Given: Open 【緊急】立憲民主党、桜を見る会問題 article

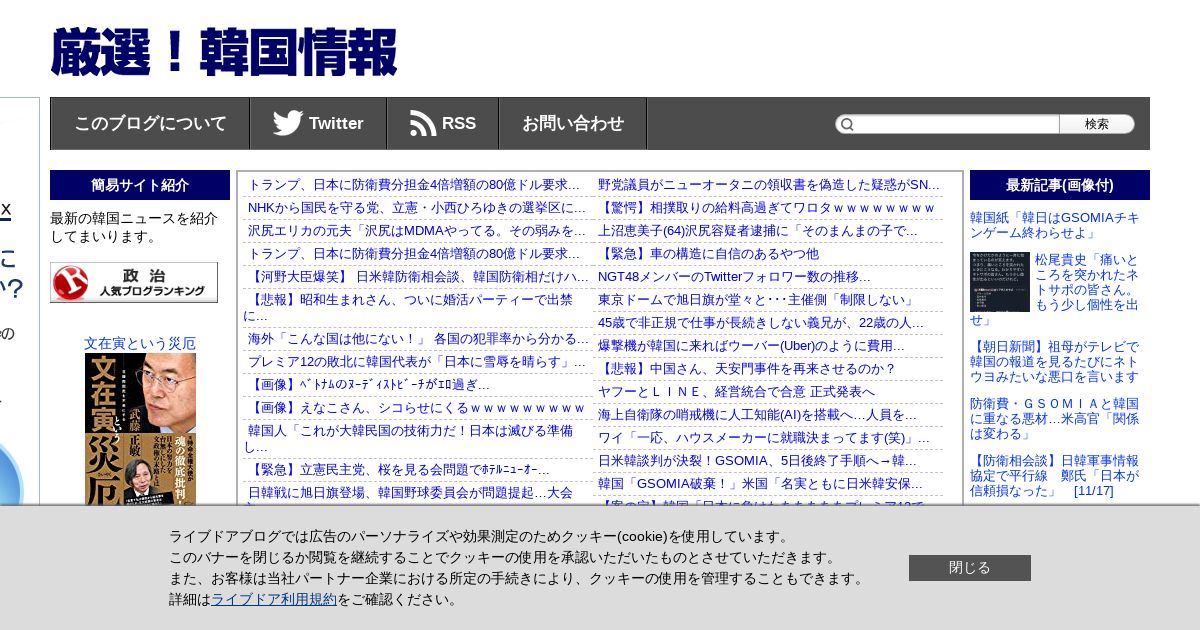Looking at the screenshot, I should click(399, 469).
